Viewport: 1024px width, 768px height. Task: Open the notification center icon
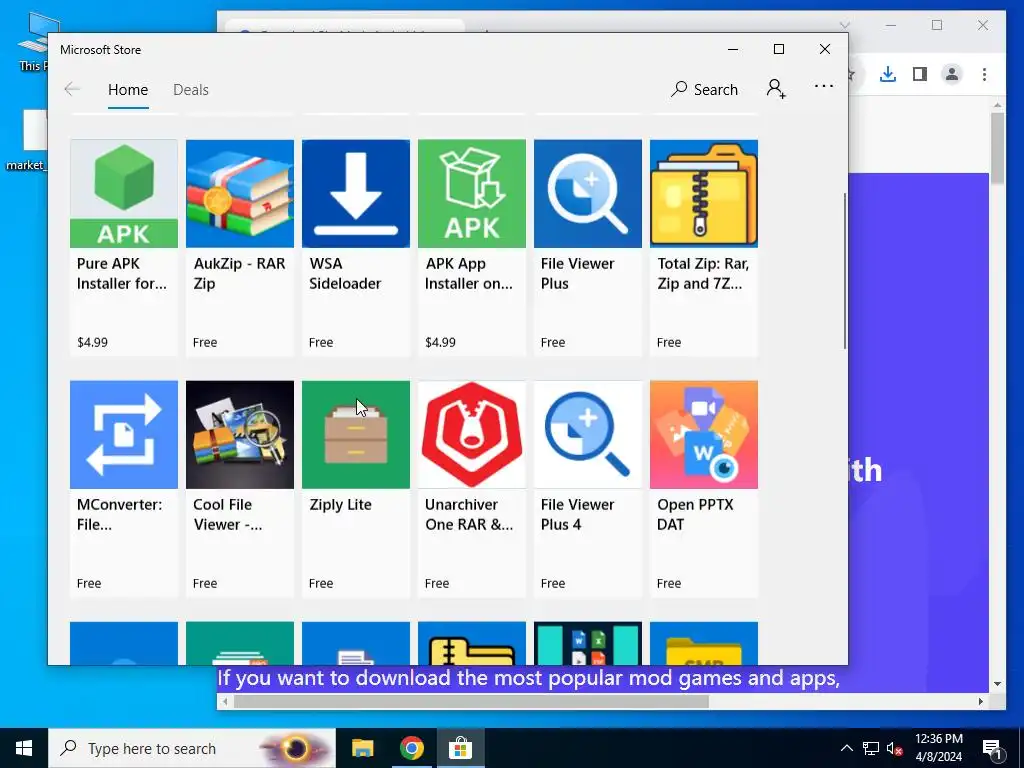point(993,748)
